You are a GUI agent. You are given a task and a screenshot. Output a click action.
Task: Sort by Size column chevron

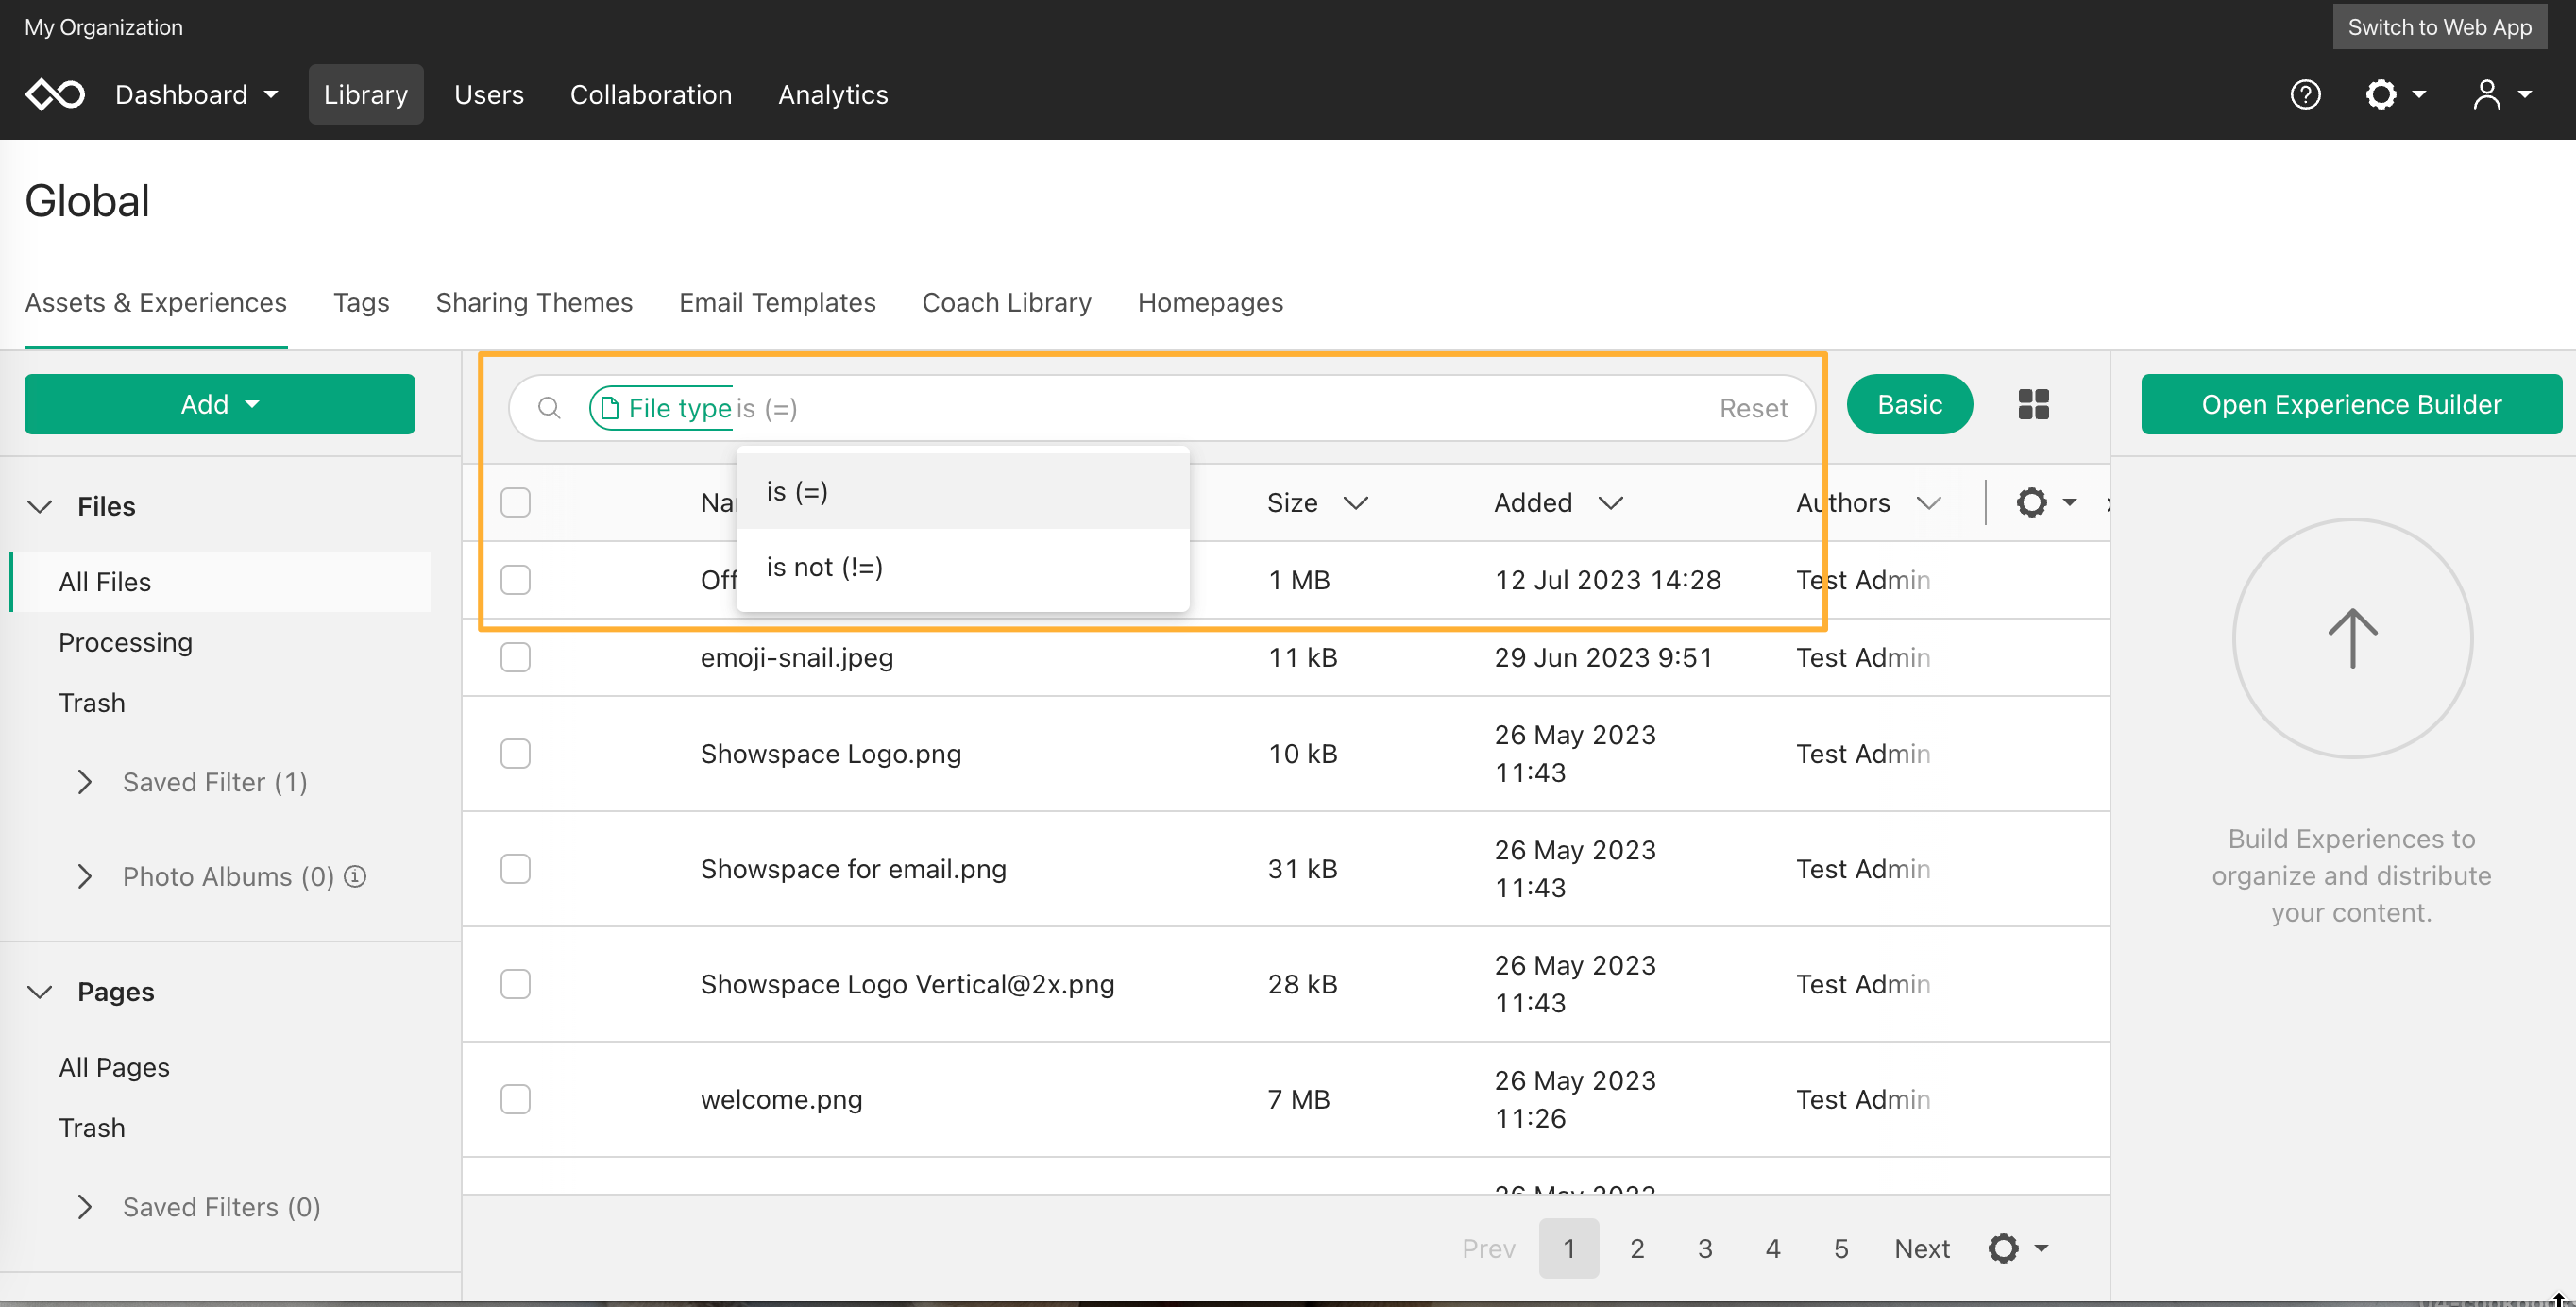[x=1355, y=502]
